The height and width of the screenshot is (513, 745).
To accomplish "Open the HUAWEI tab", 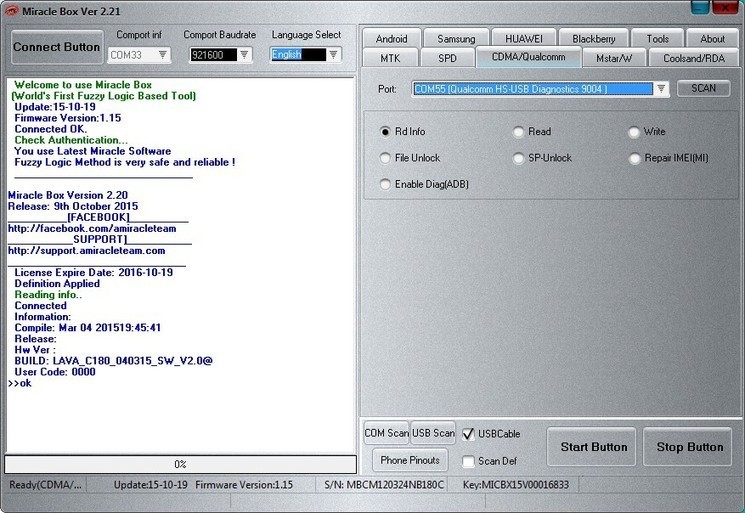I will (524, 38).
